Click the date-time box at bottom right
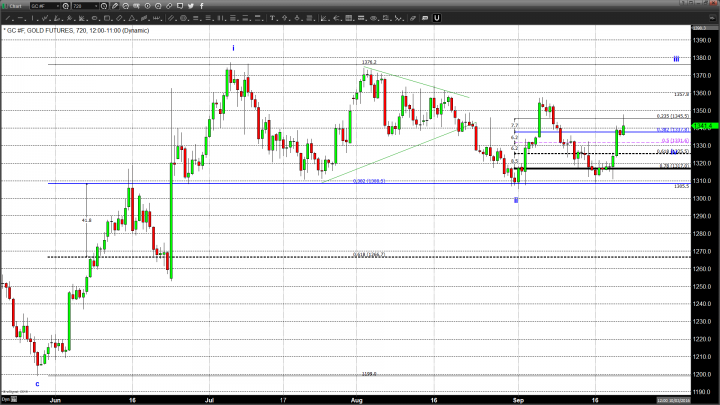Screen dimensions: 720x405 pyautogui.click(x=673, y=400)
